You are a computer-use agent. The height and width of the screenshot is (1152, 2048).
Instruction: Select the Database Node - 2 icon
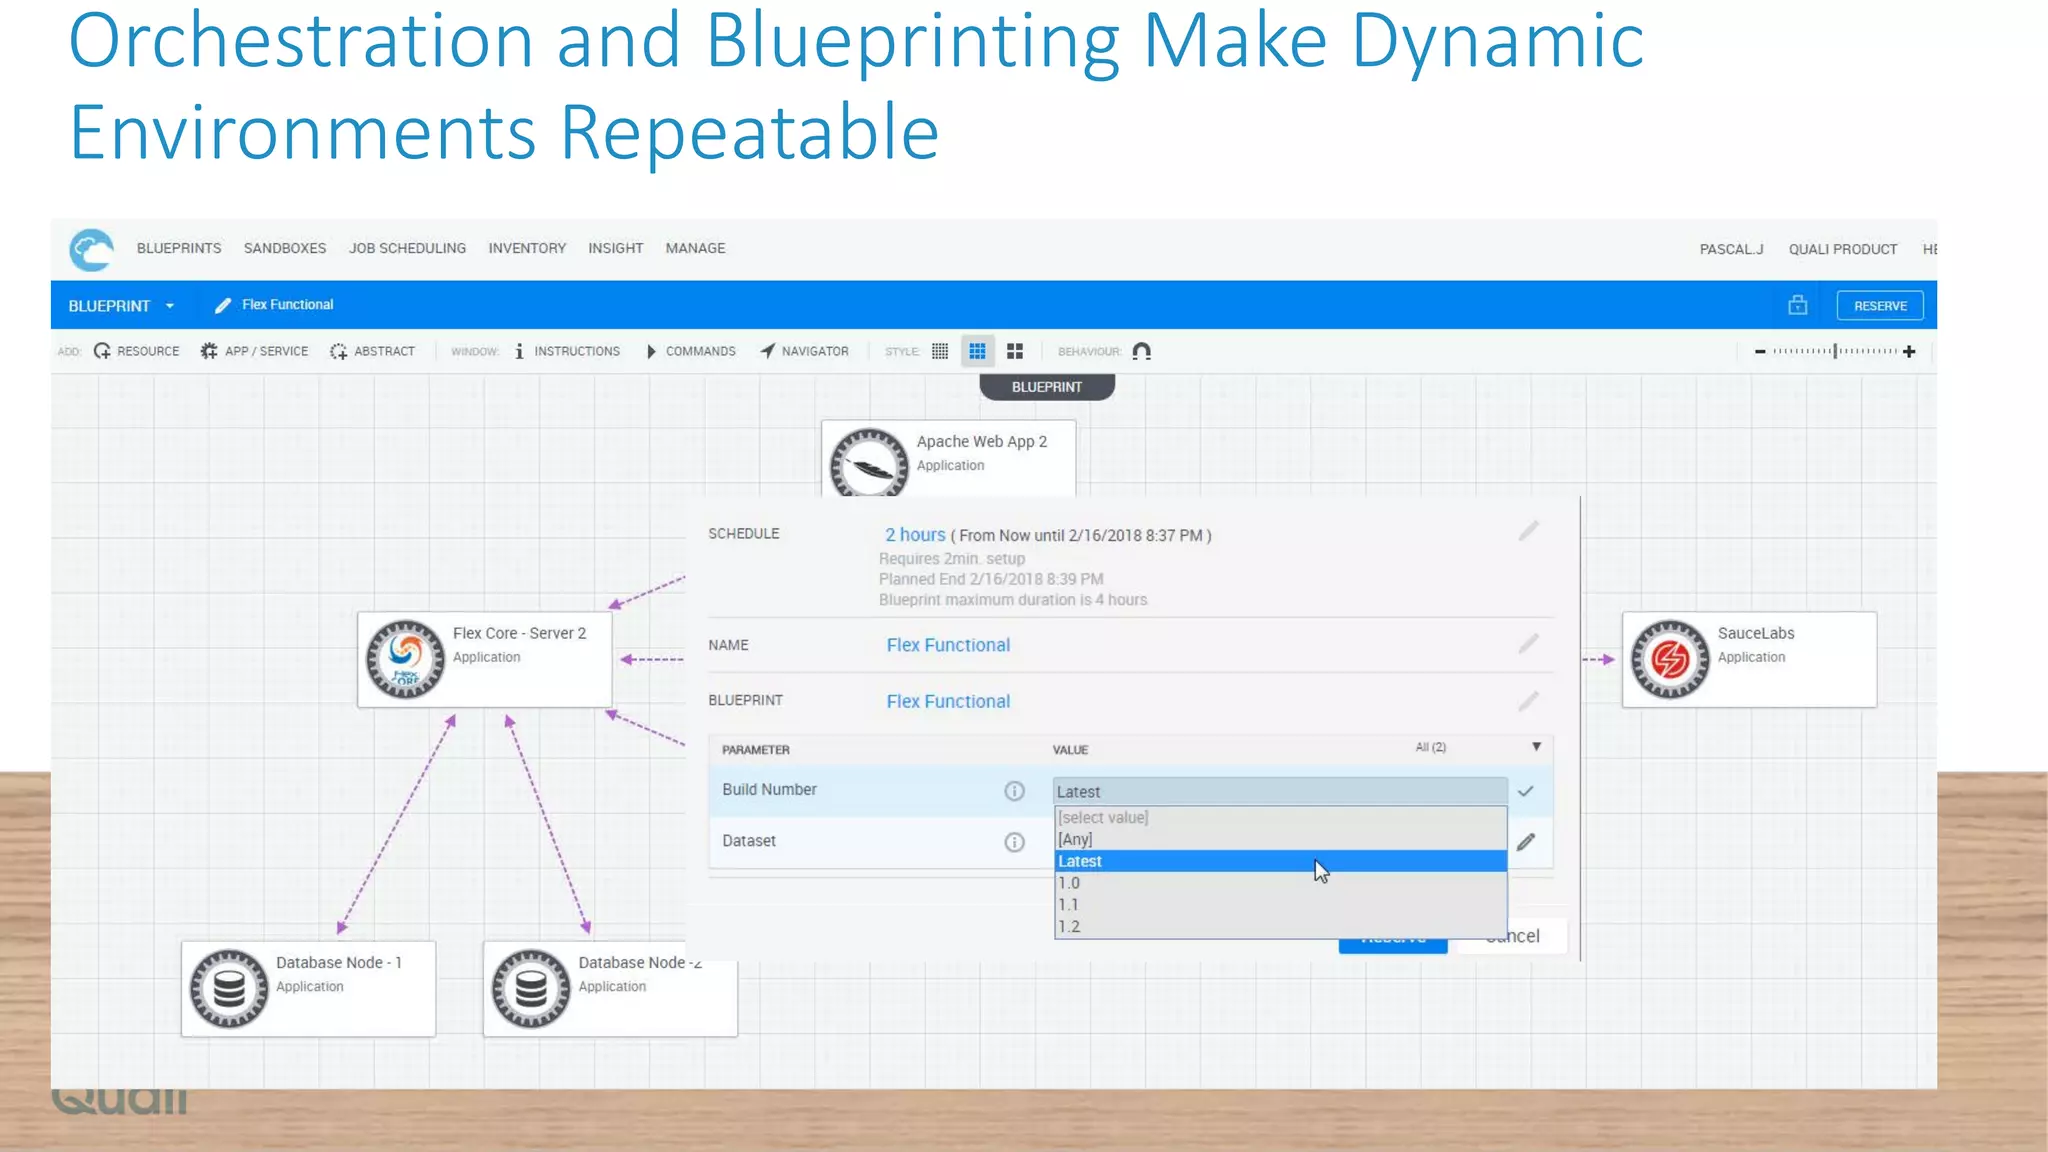coord(531,988)
